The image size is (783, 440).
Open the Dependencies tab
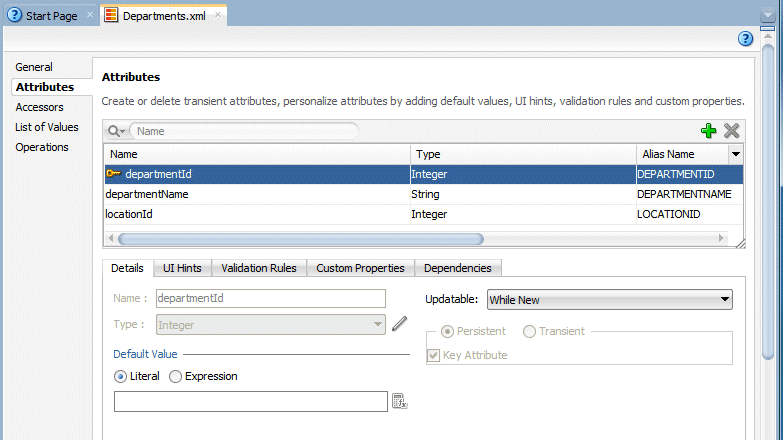tap(457, 268)
